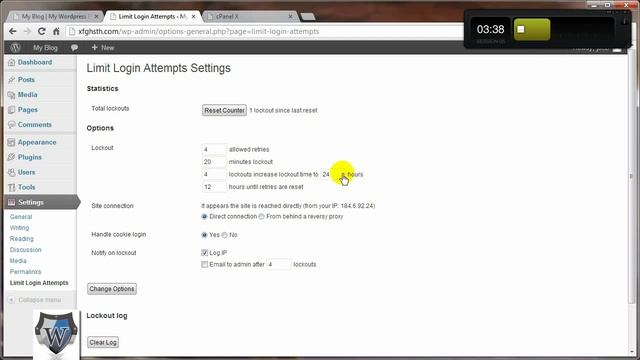
Task: Open WordPress logo menu in admin bar
Action: pyautogui.click(x=16, y=47)
